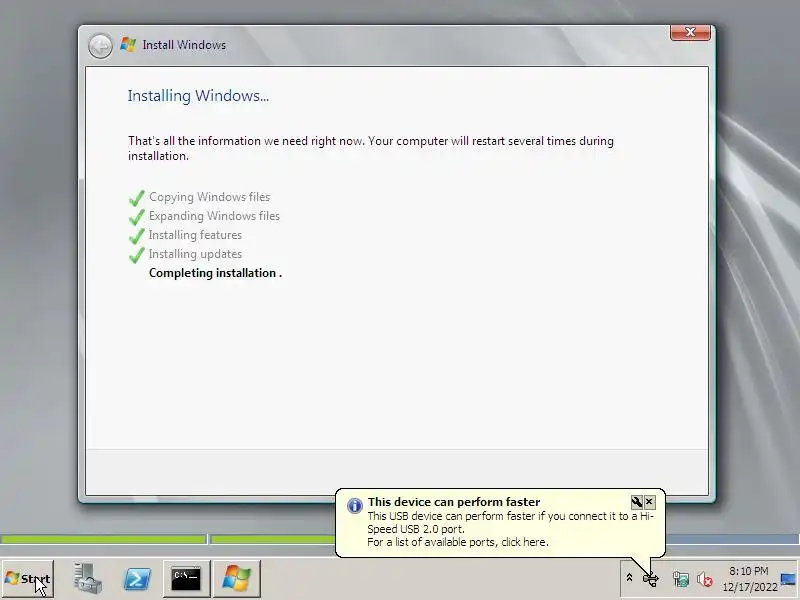Close the Install Windows dialog
This screenshot has height=600, width=800.
pyautogui.click(x=690, y=32)
